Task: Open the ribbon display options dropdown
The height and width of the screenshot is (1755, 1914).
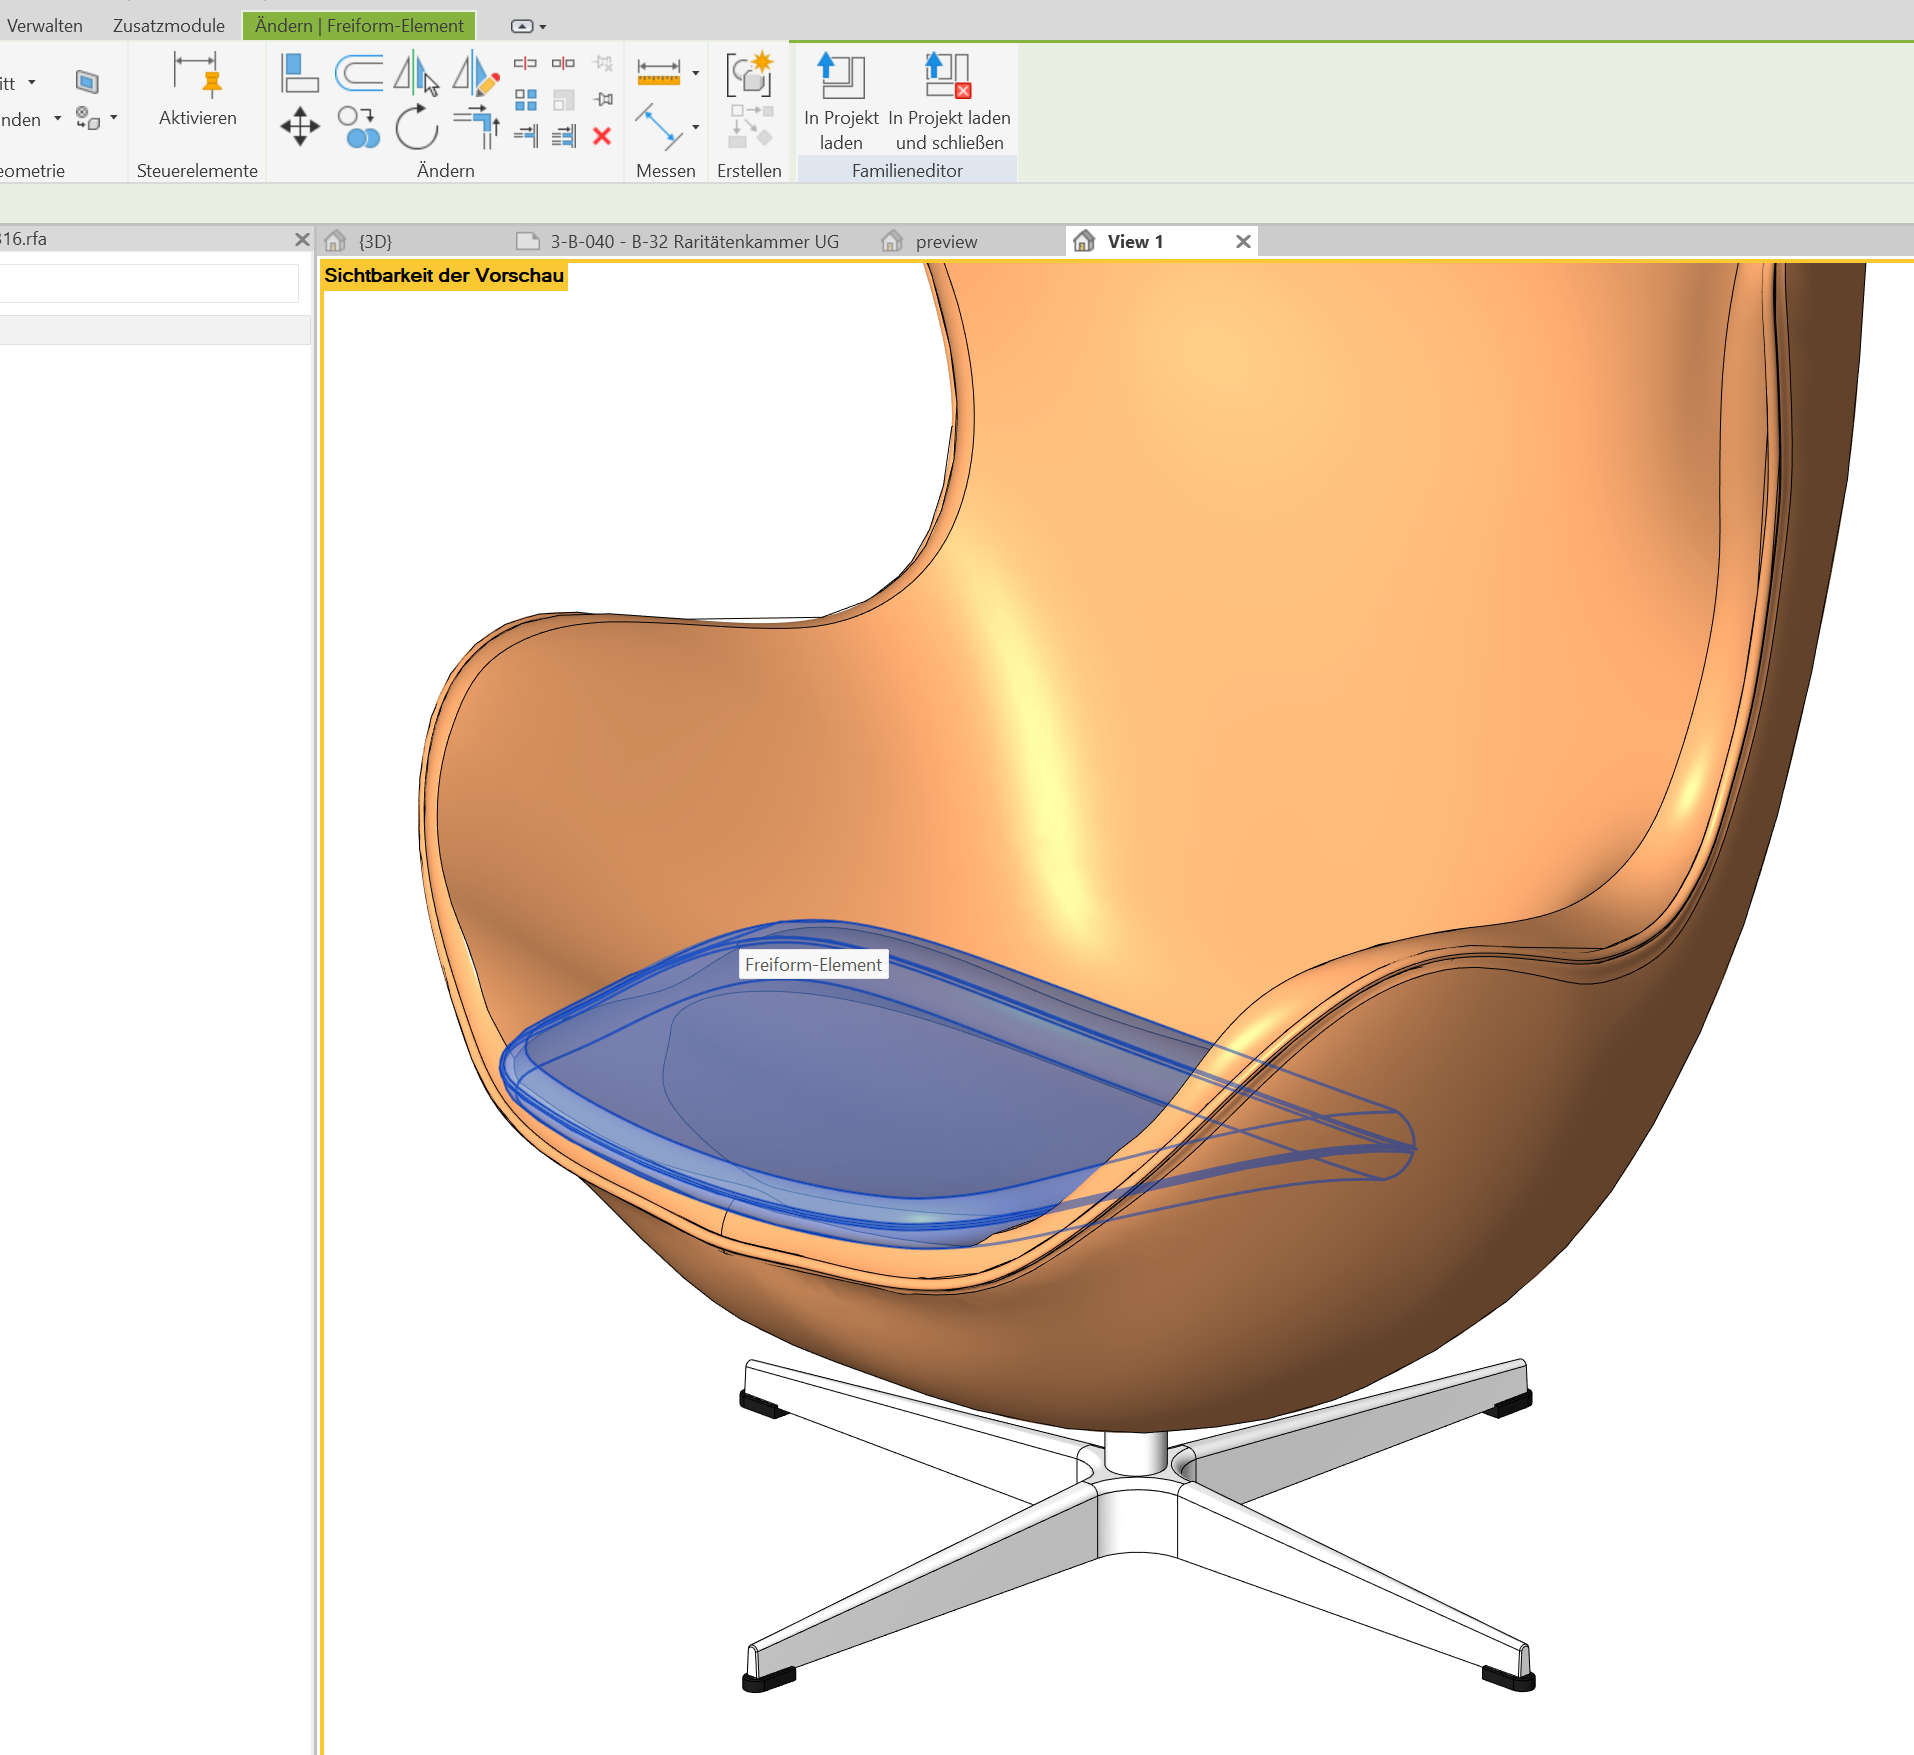Action: [x=528, y=26]
